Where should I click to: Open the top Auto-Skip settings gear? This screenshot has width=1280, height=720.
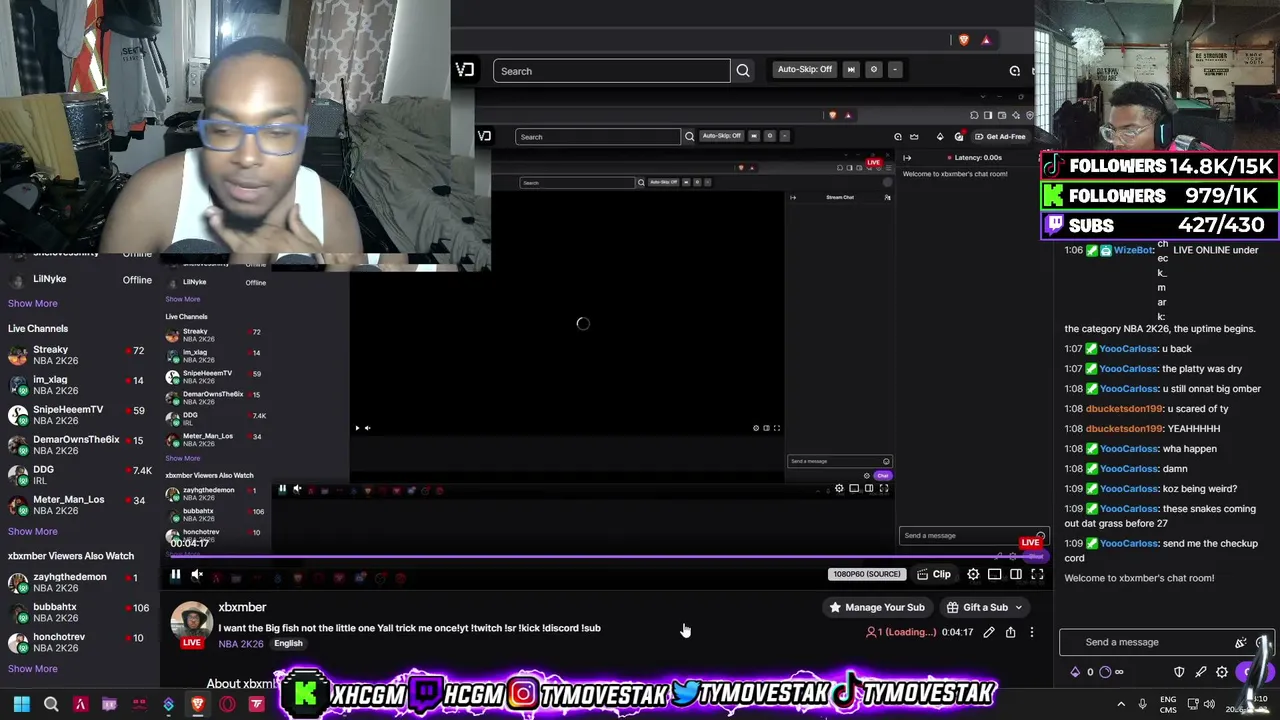point(874,70)
